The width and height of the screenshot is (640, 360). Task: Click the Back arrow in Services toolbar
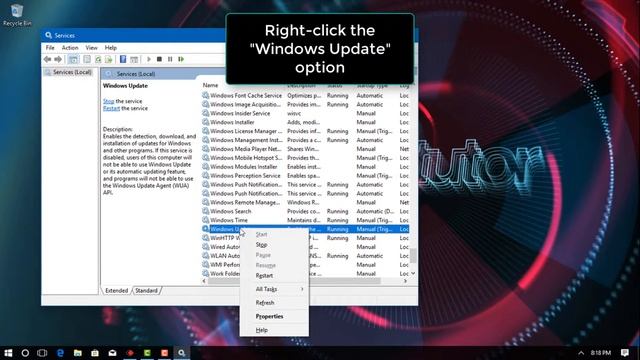pyautogui.click(x=47, y=60)
